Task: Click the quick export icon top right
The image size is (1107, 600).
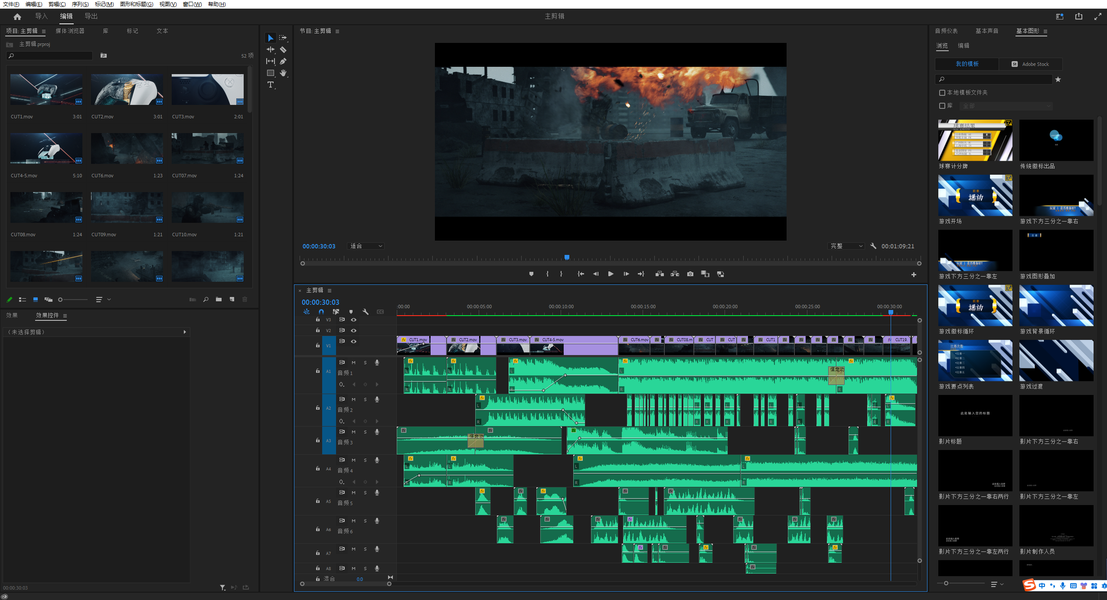Action: click(x=1079, y=16)
